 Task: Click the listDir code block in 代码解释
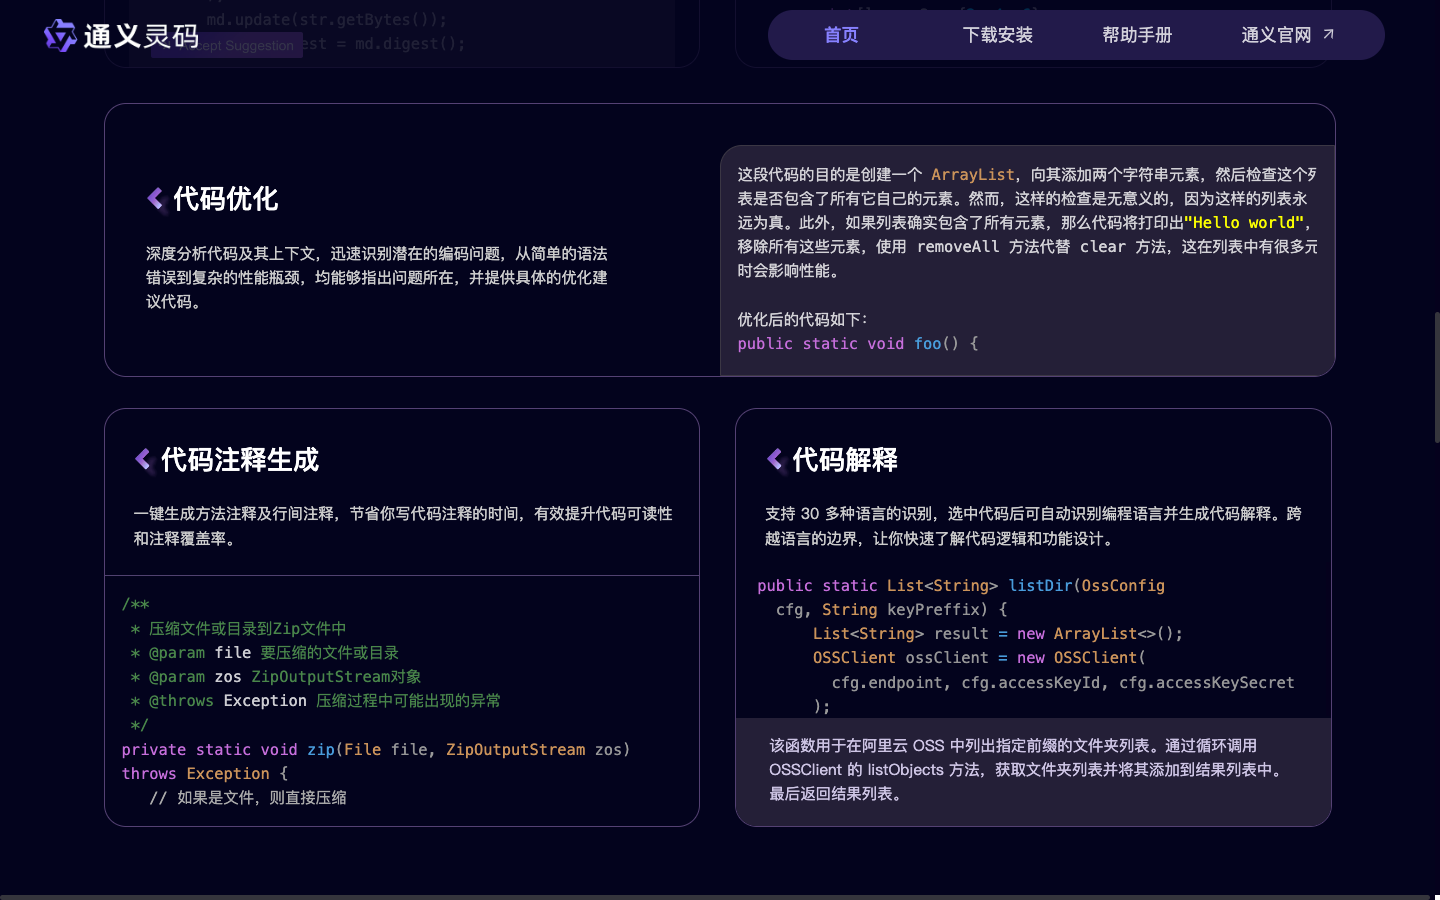click(1030, 645)
